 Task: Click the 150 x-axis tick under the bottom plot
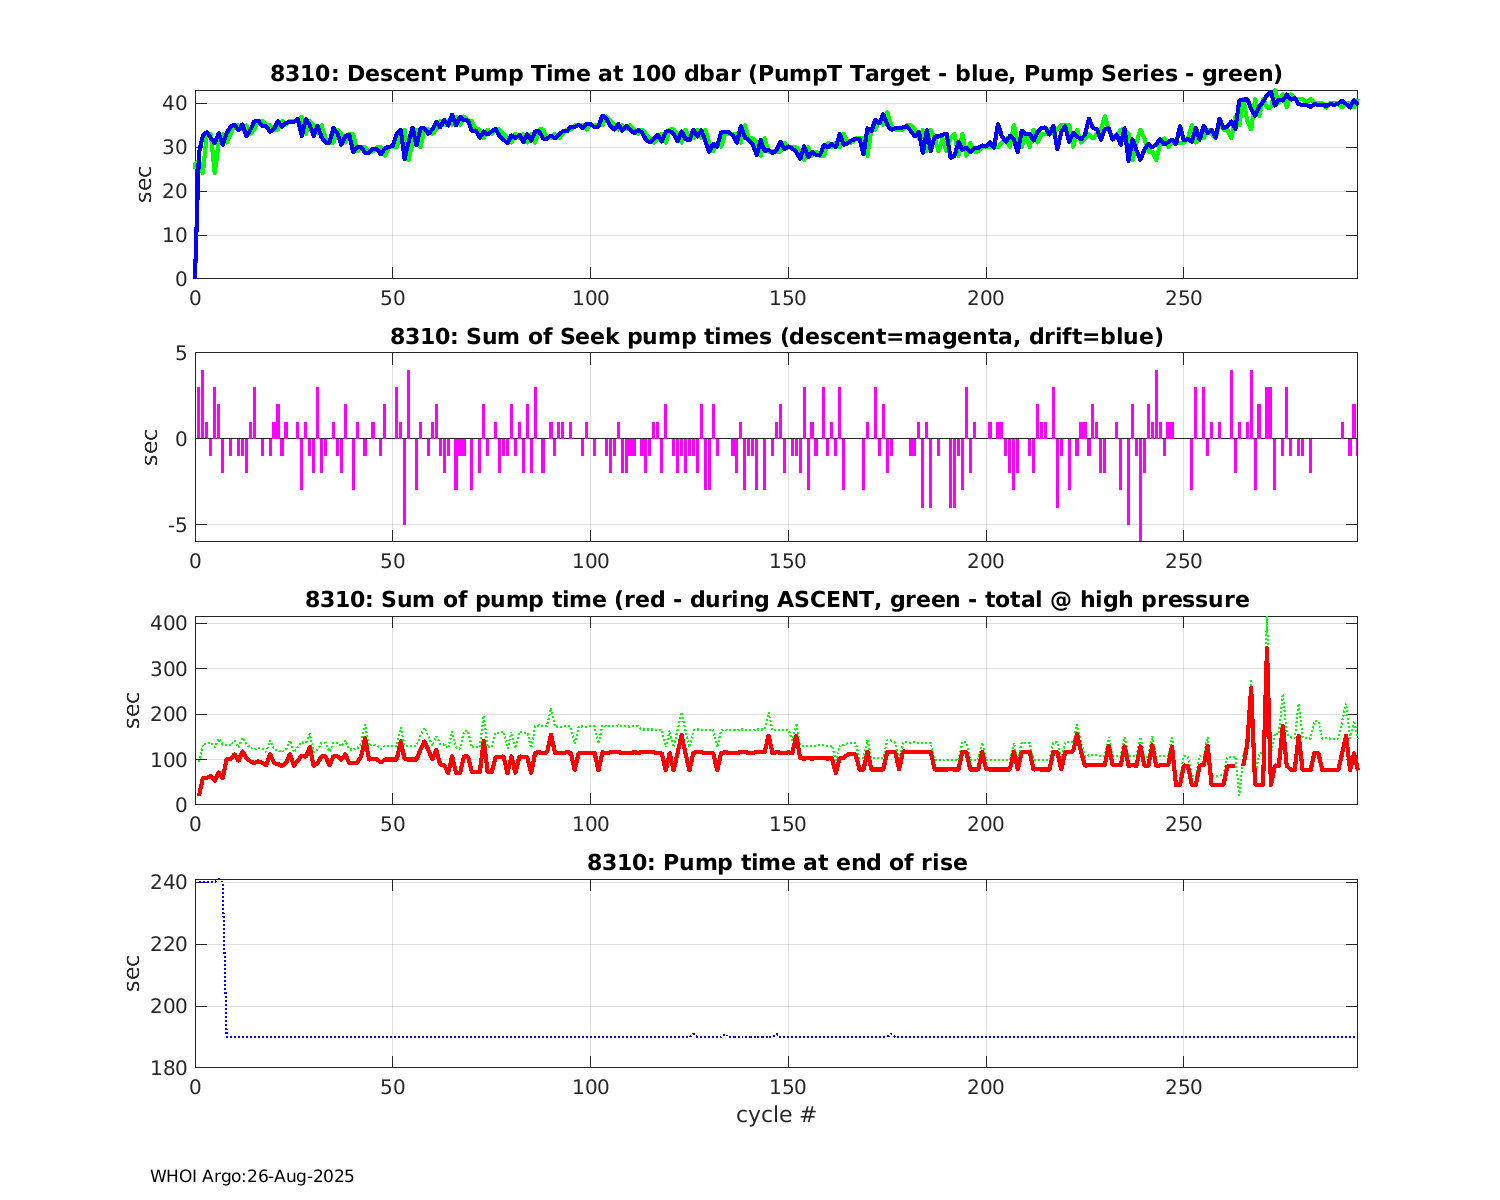788,1087
